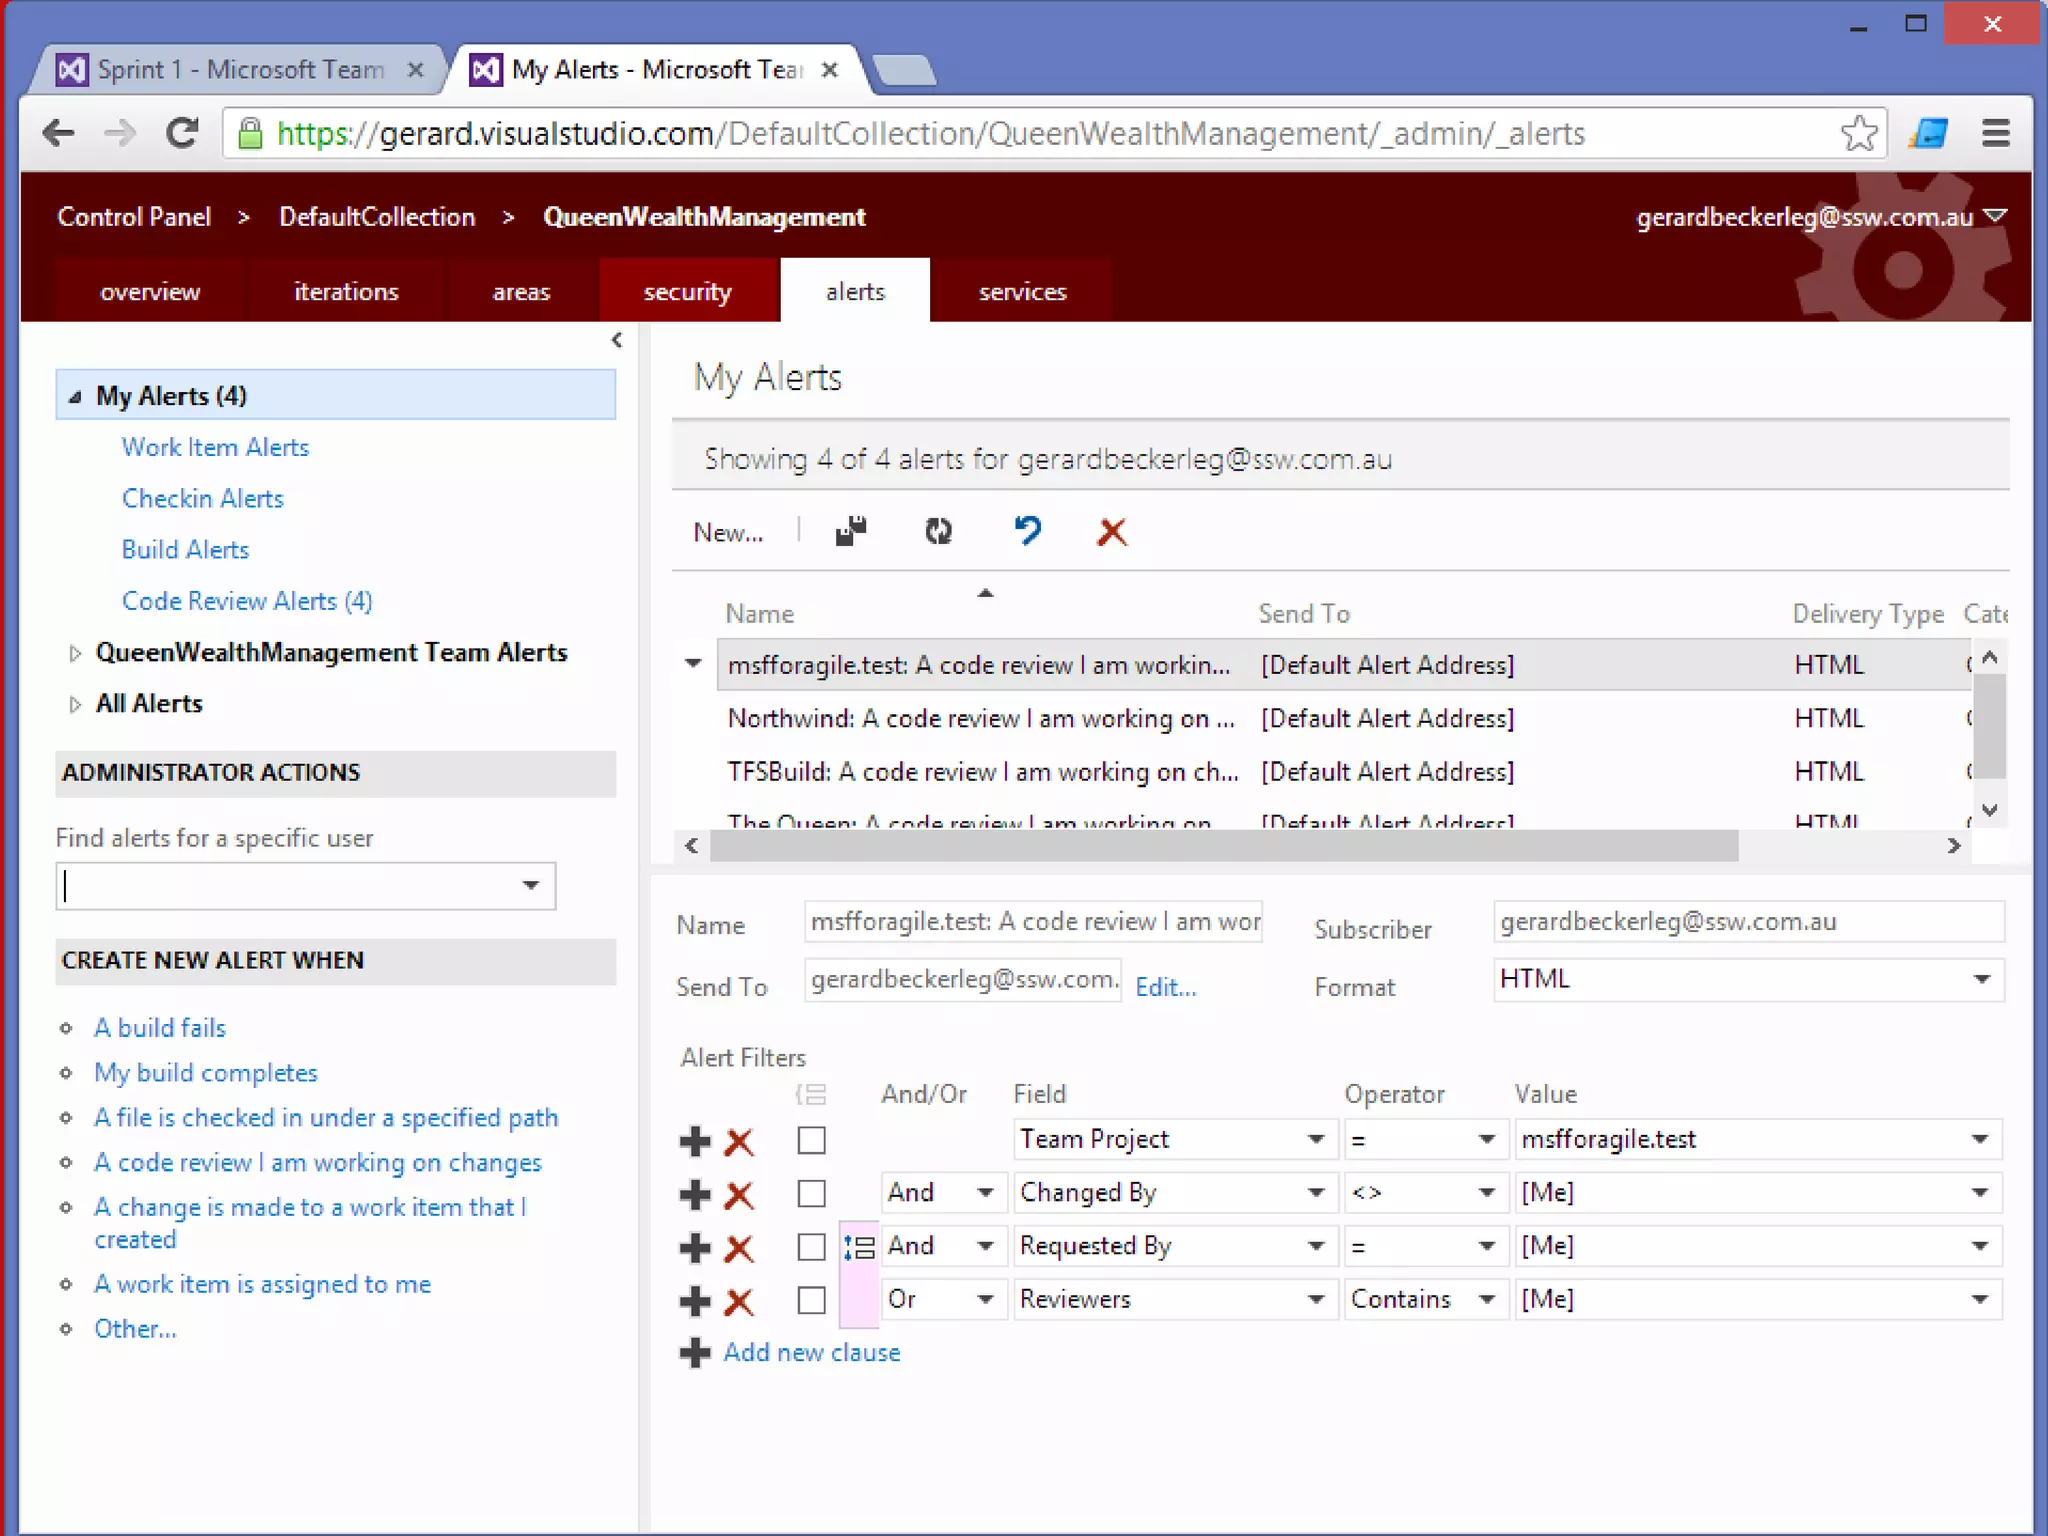Open the Contains operator dropdown
Viewport: 2048px width, 1536px height.
pyautogui.click(x=1486, y=1299)
